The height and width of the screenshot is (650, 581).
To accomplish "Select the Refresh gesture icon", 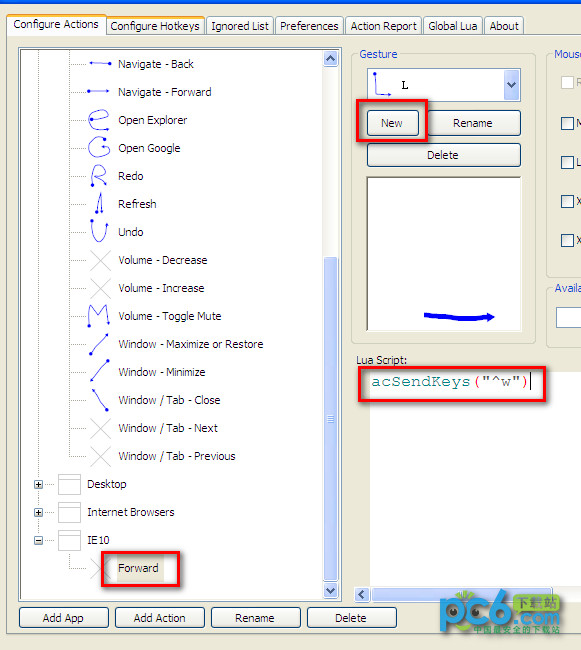I will 99,203.
